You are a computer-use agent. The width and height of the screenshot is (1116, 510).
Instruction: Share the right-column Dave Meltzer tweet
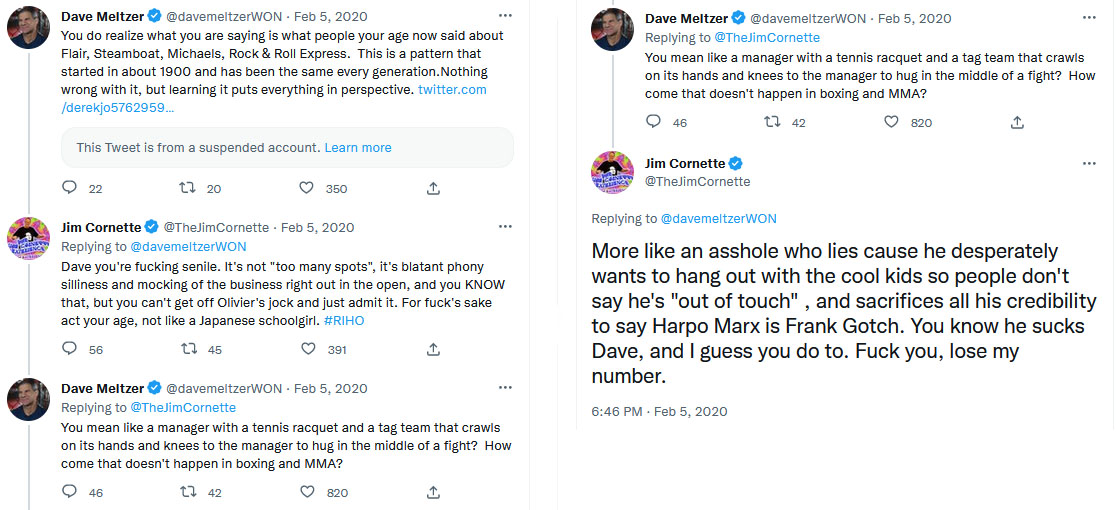1017,122
